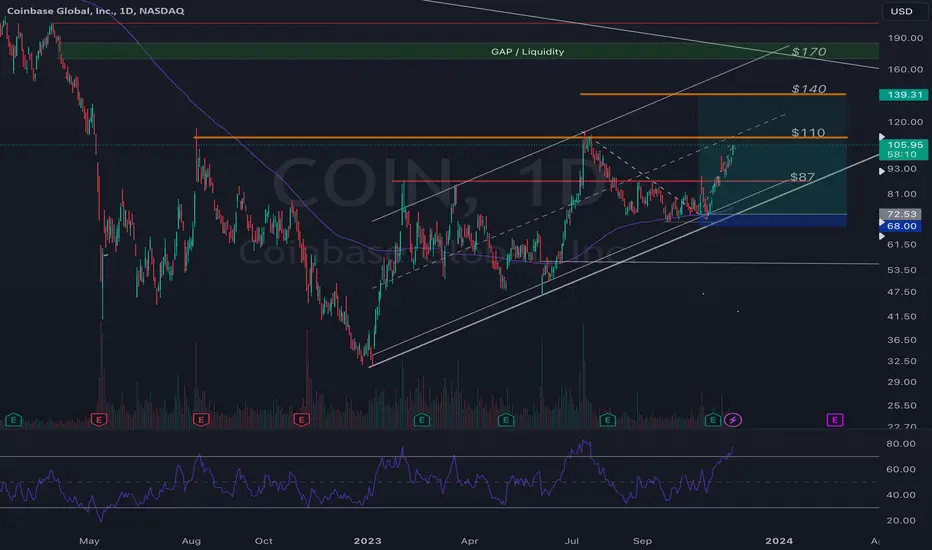Click the 32.50 price axis value

point(902,361)
